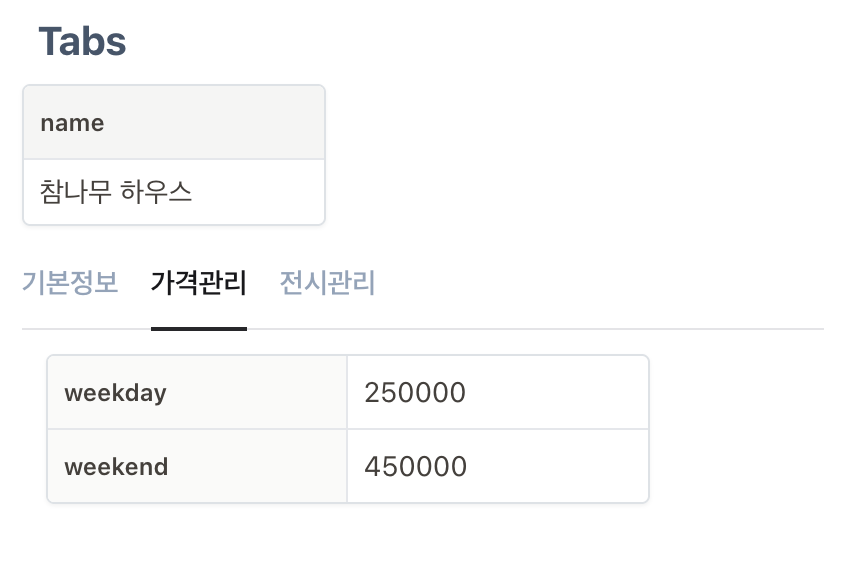Select the active 가격관리 tab

tap(199, 283)
